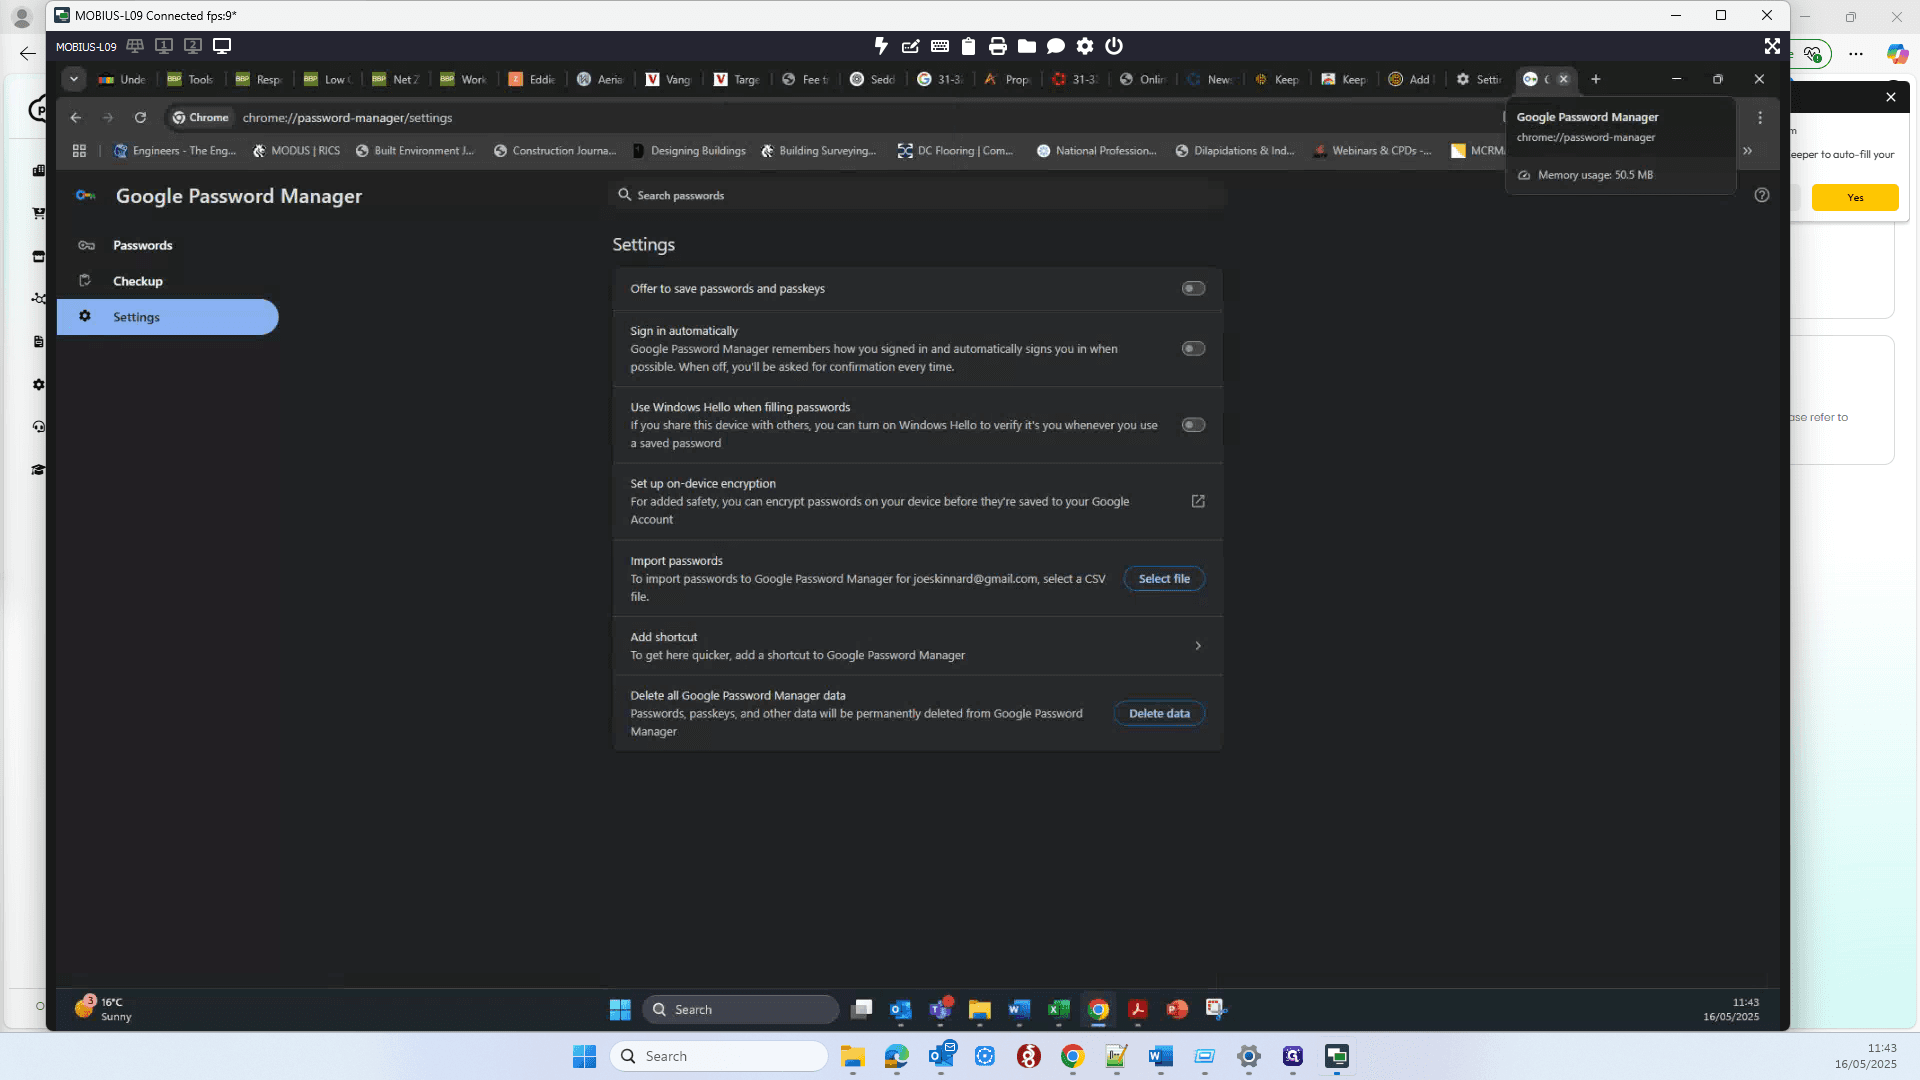Toggle Use Windows Hello when filling passwords
The height and width of the screenshot is (1080, 1920).
click(1193, 425)
